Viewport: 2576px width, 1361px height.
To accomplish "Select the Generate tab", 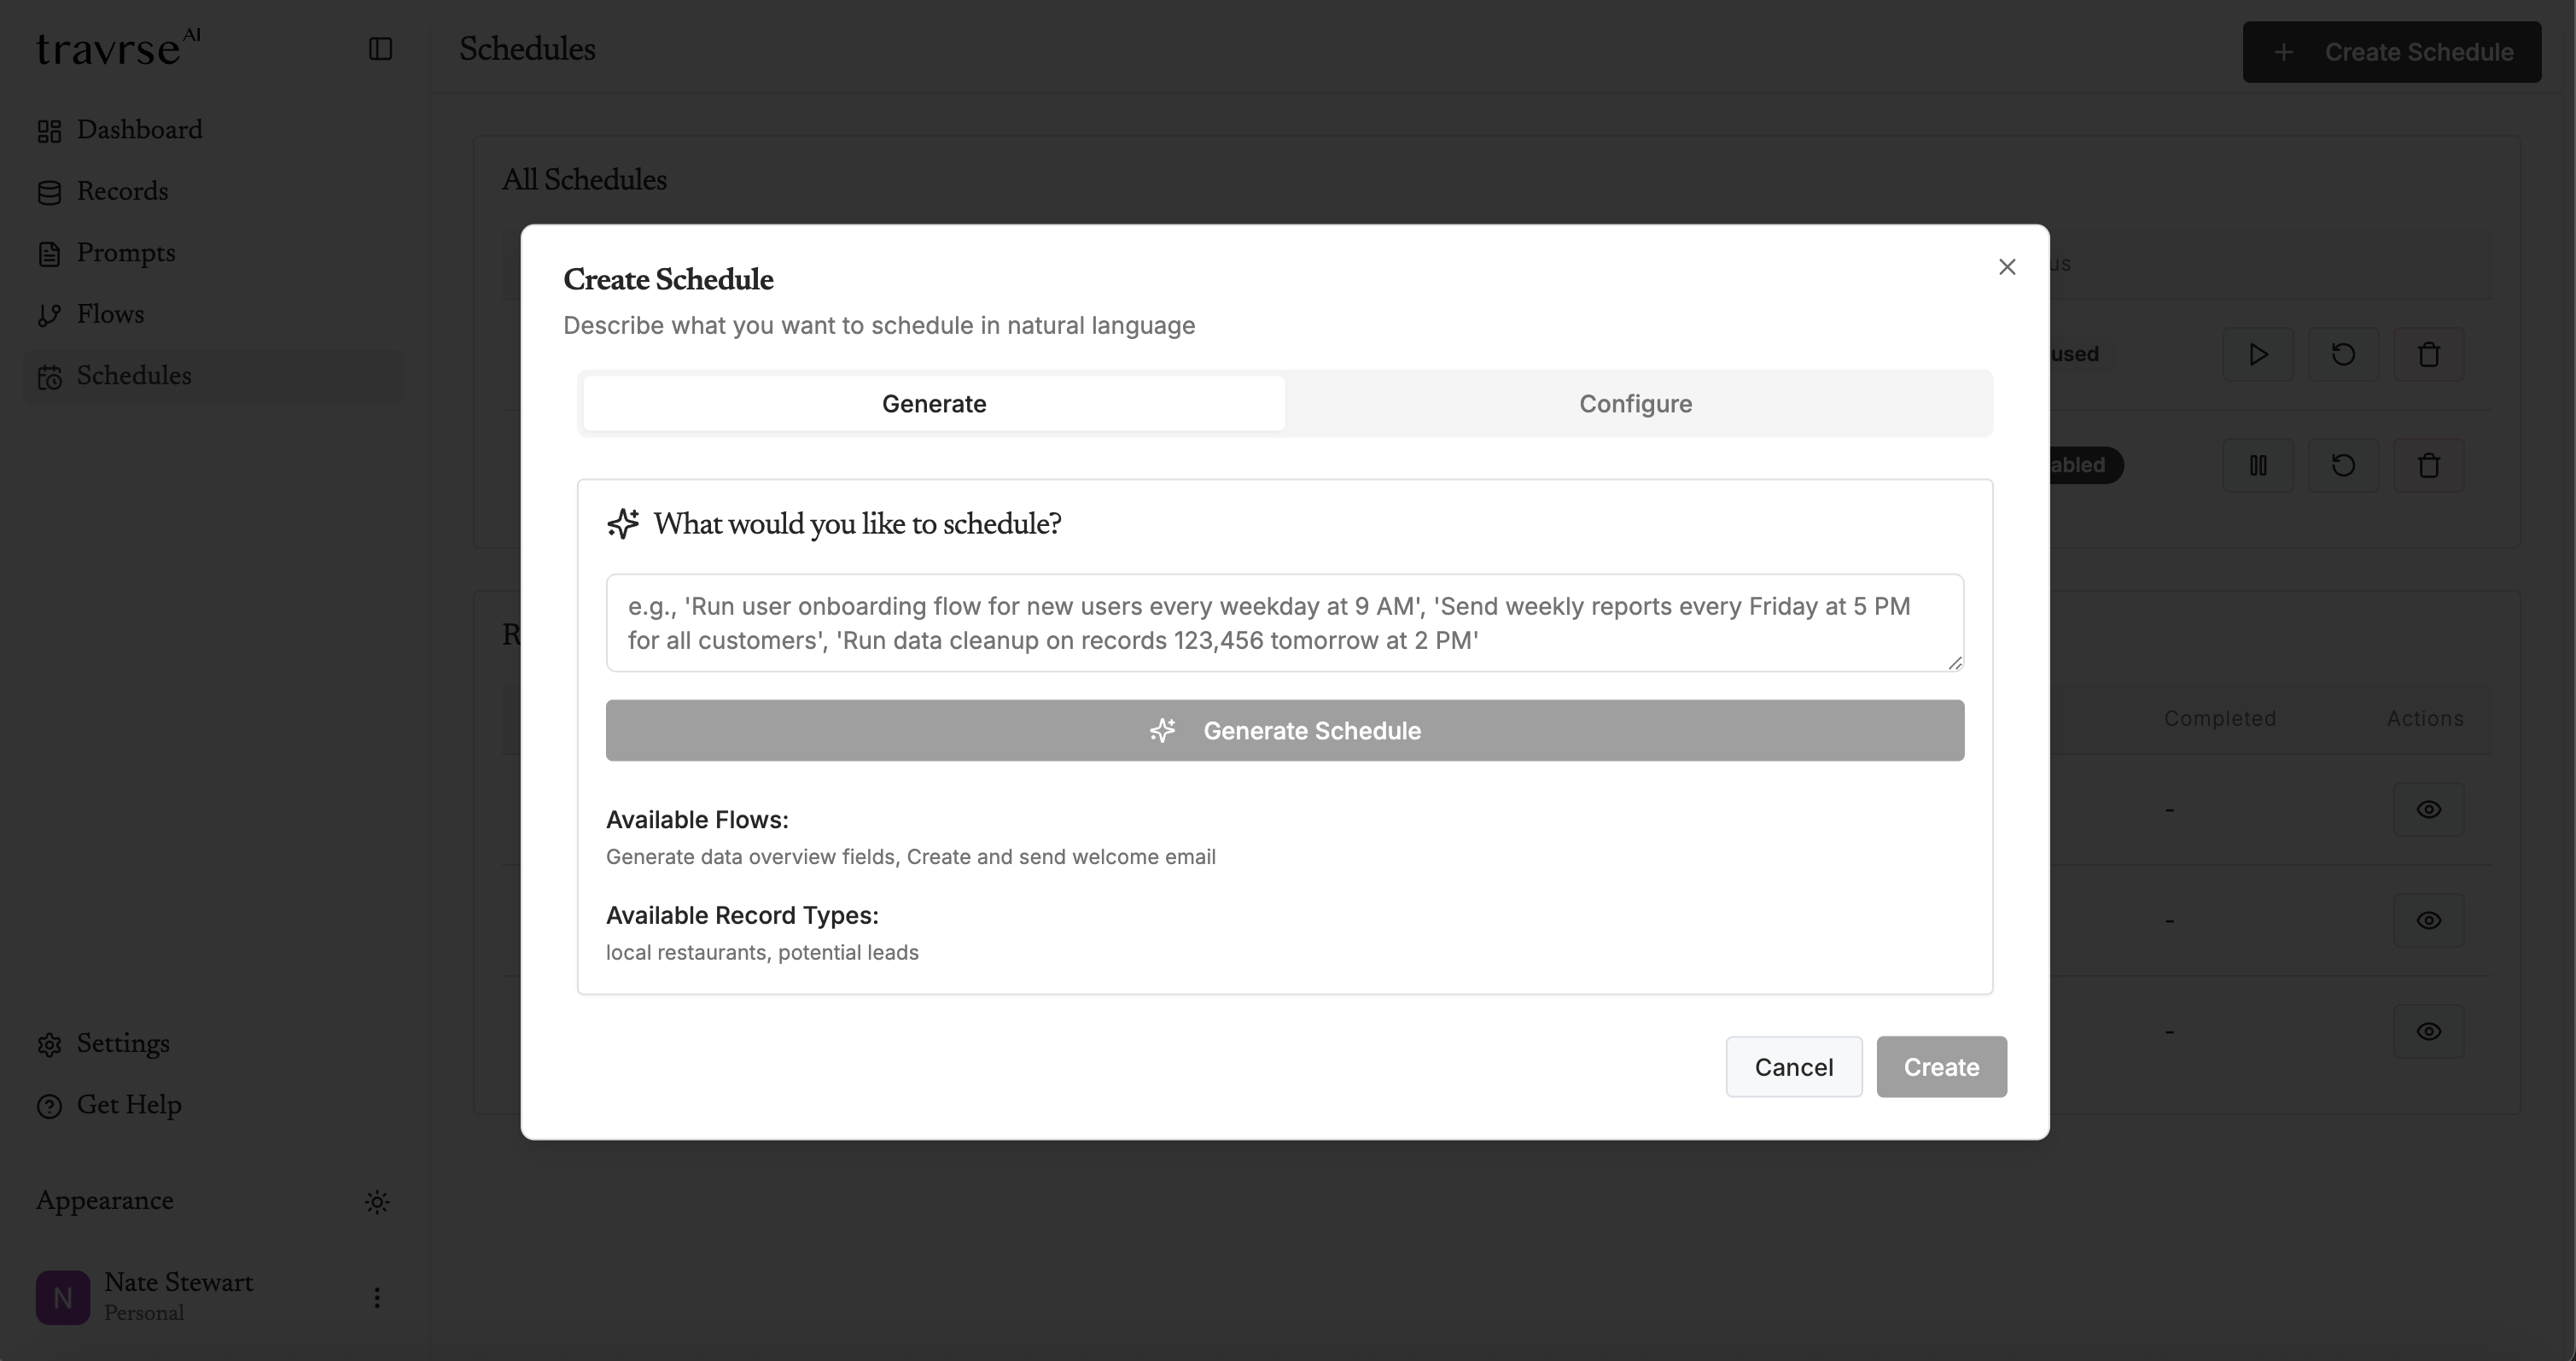I will [x=933, y=403].
